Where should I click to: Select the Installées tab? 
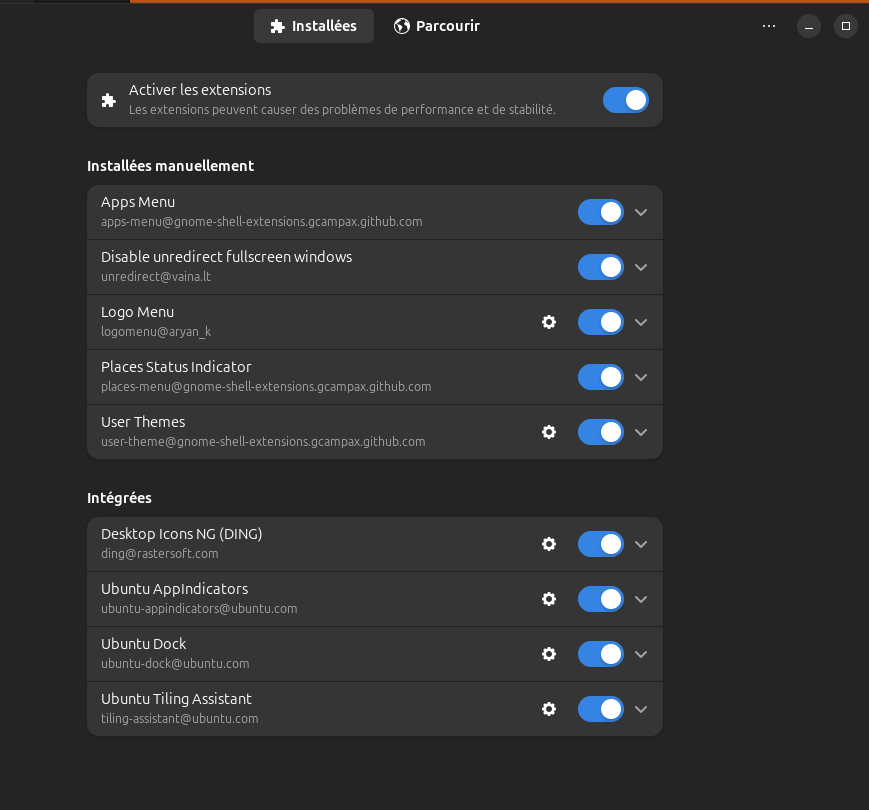[x=314, y=26]
